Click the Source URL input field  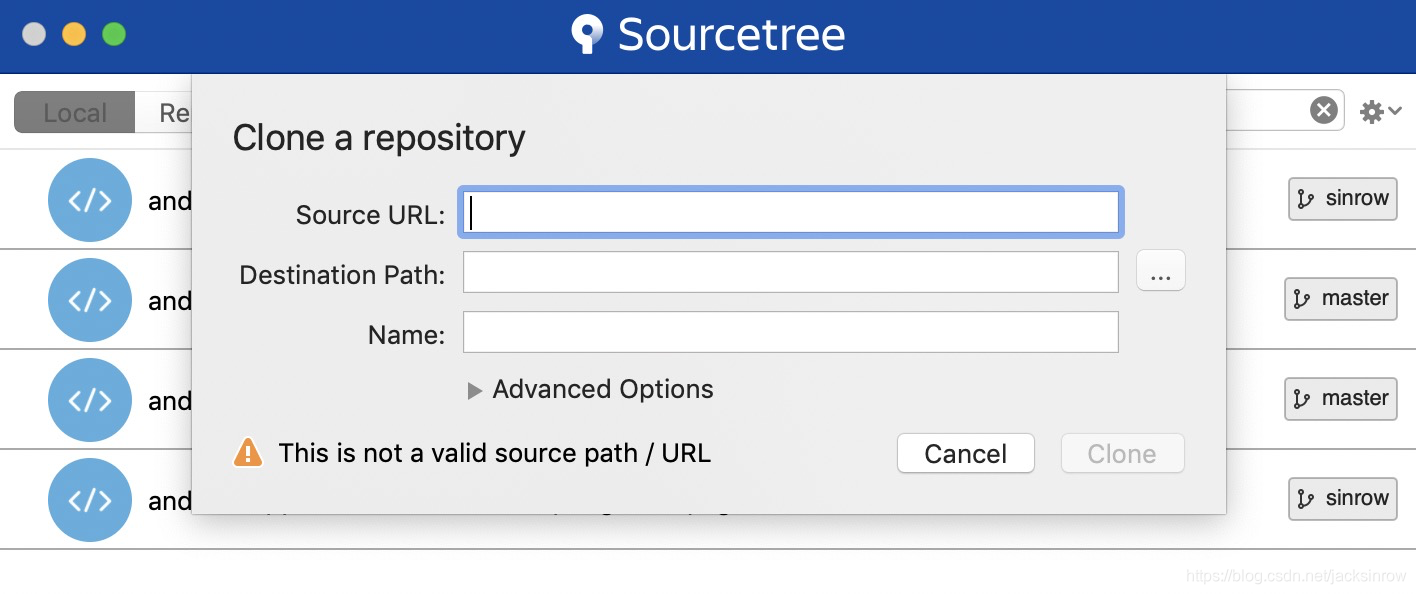click(790, 212)
